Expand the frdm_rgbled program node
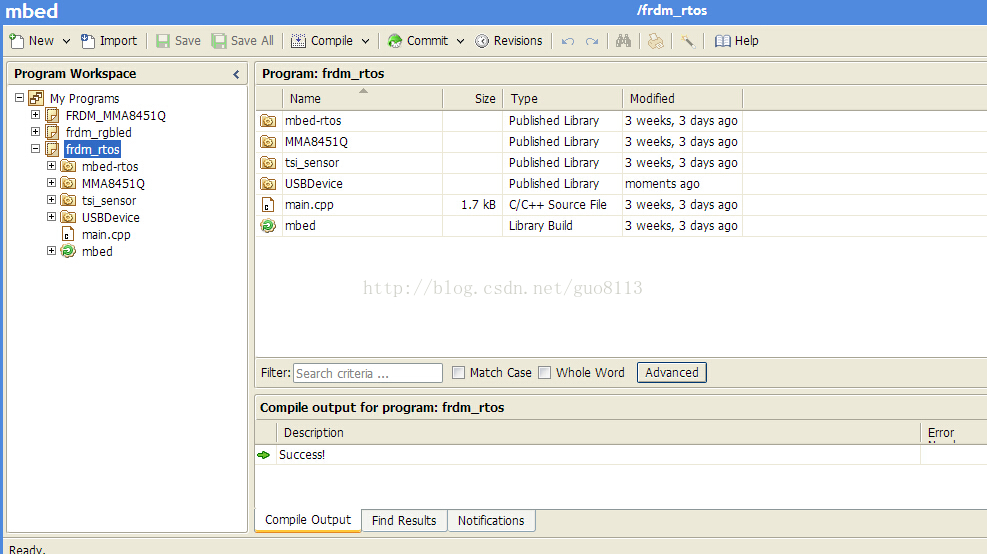This screenshot has width=987, height=554. point(35,132)
